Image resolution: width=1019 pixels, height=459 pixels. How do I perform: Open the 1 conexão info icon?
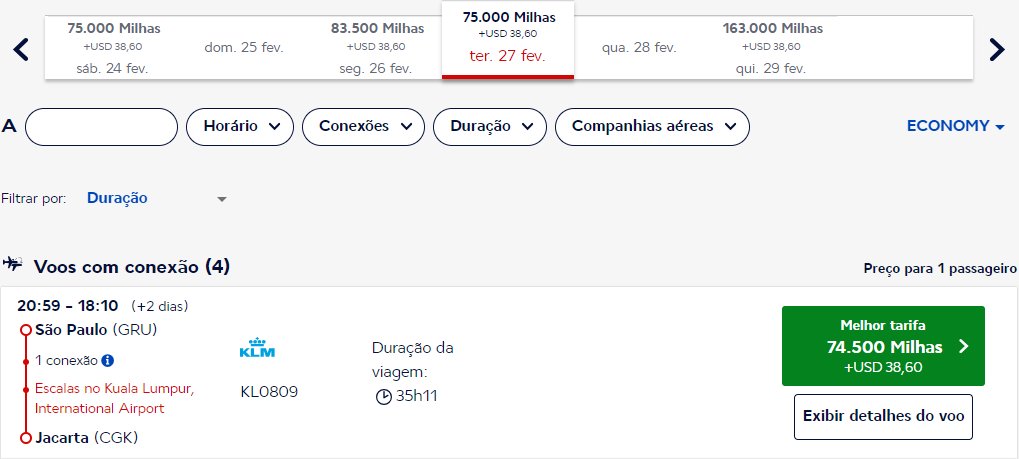(x=108, y=360)
